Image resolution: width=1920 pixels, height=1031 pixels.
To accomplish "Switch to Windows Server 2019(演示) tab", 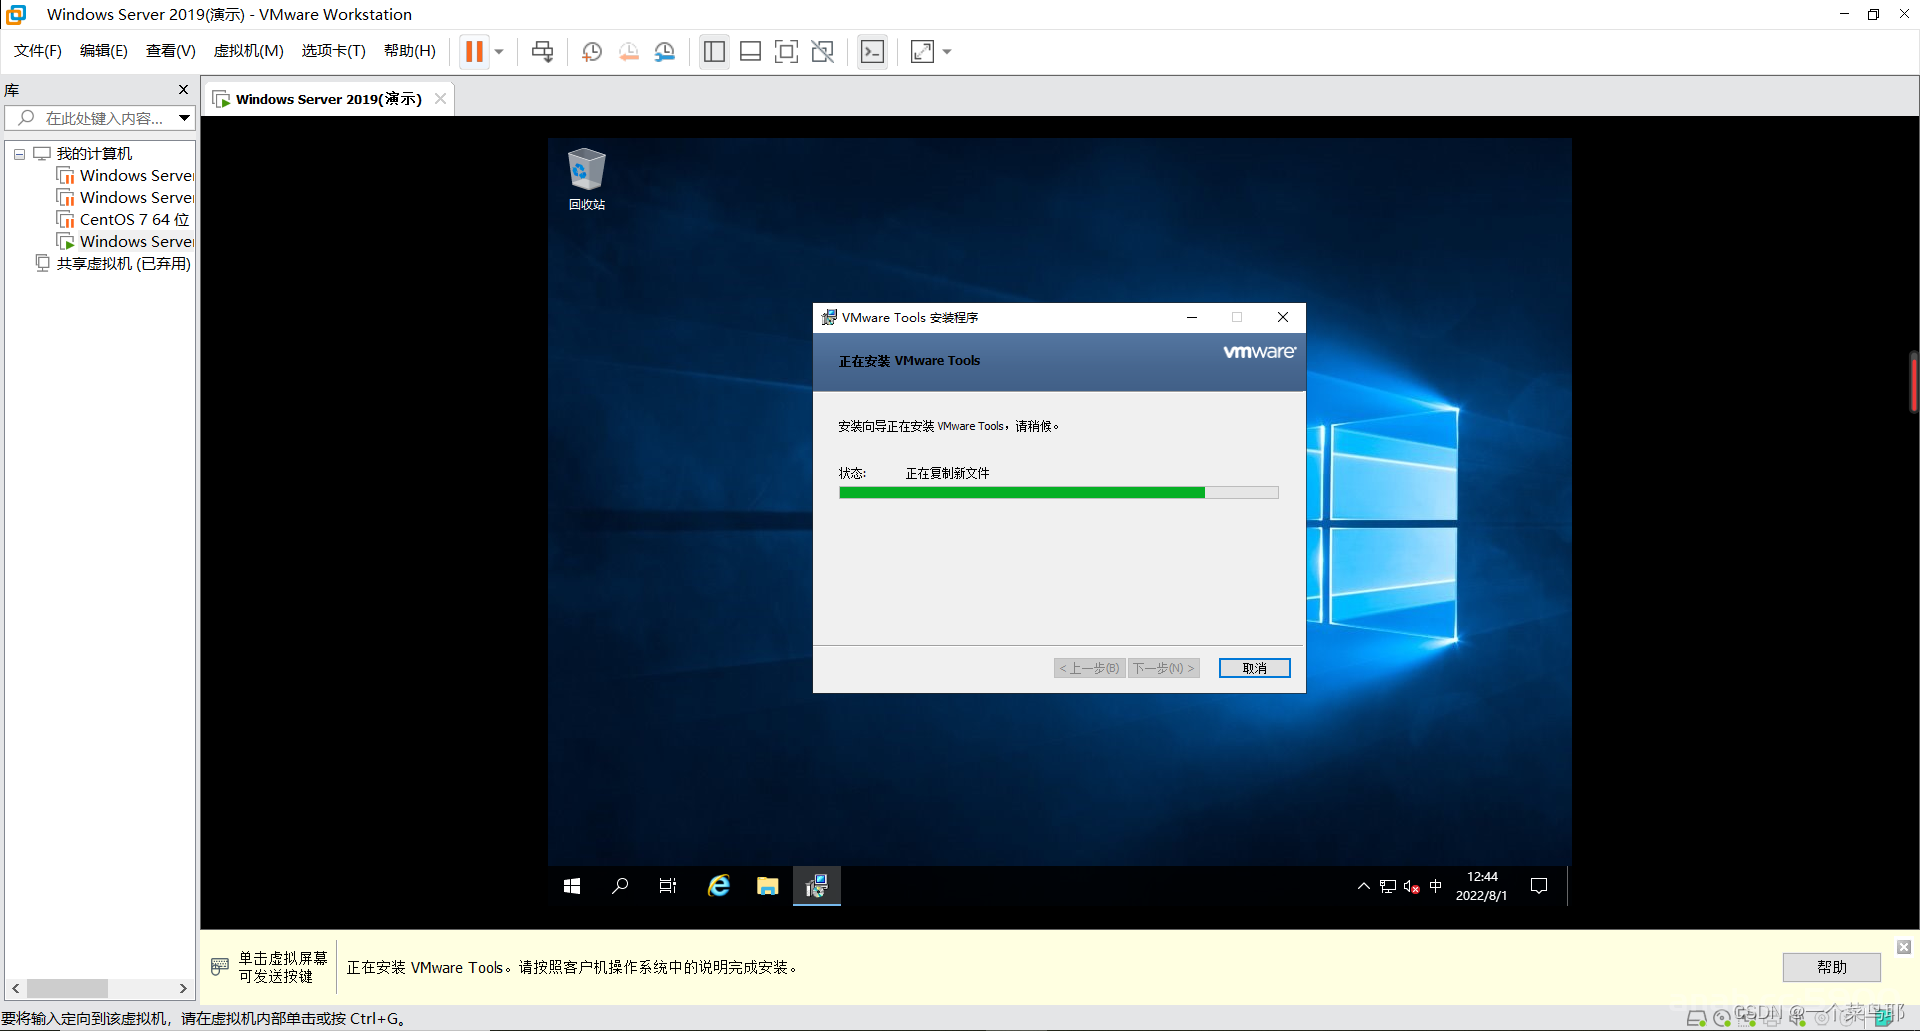I will (328, 99).
